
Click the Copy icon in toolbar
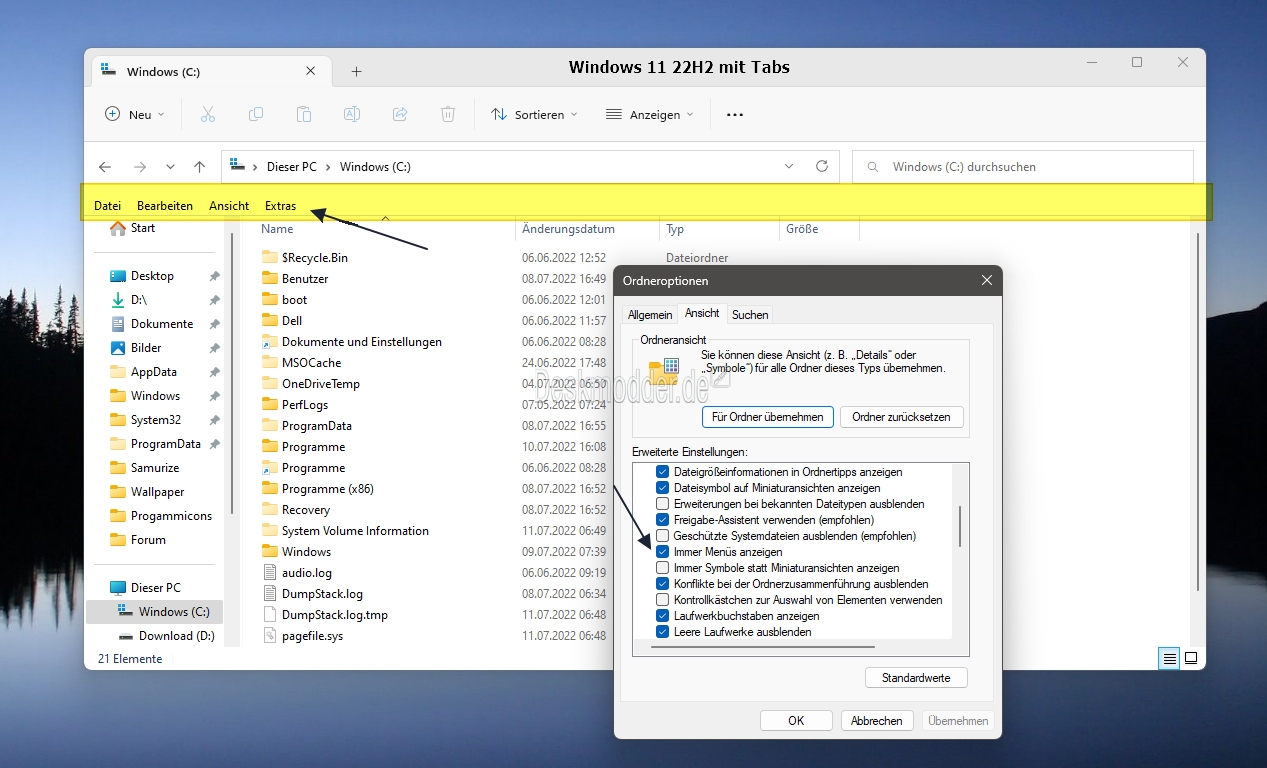(x=256, y=114)
